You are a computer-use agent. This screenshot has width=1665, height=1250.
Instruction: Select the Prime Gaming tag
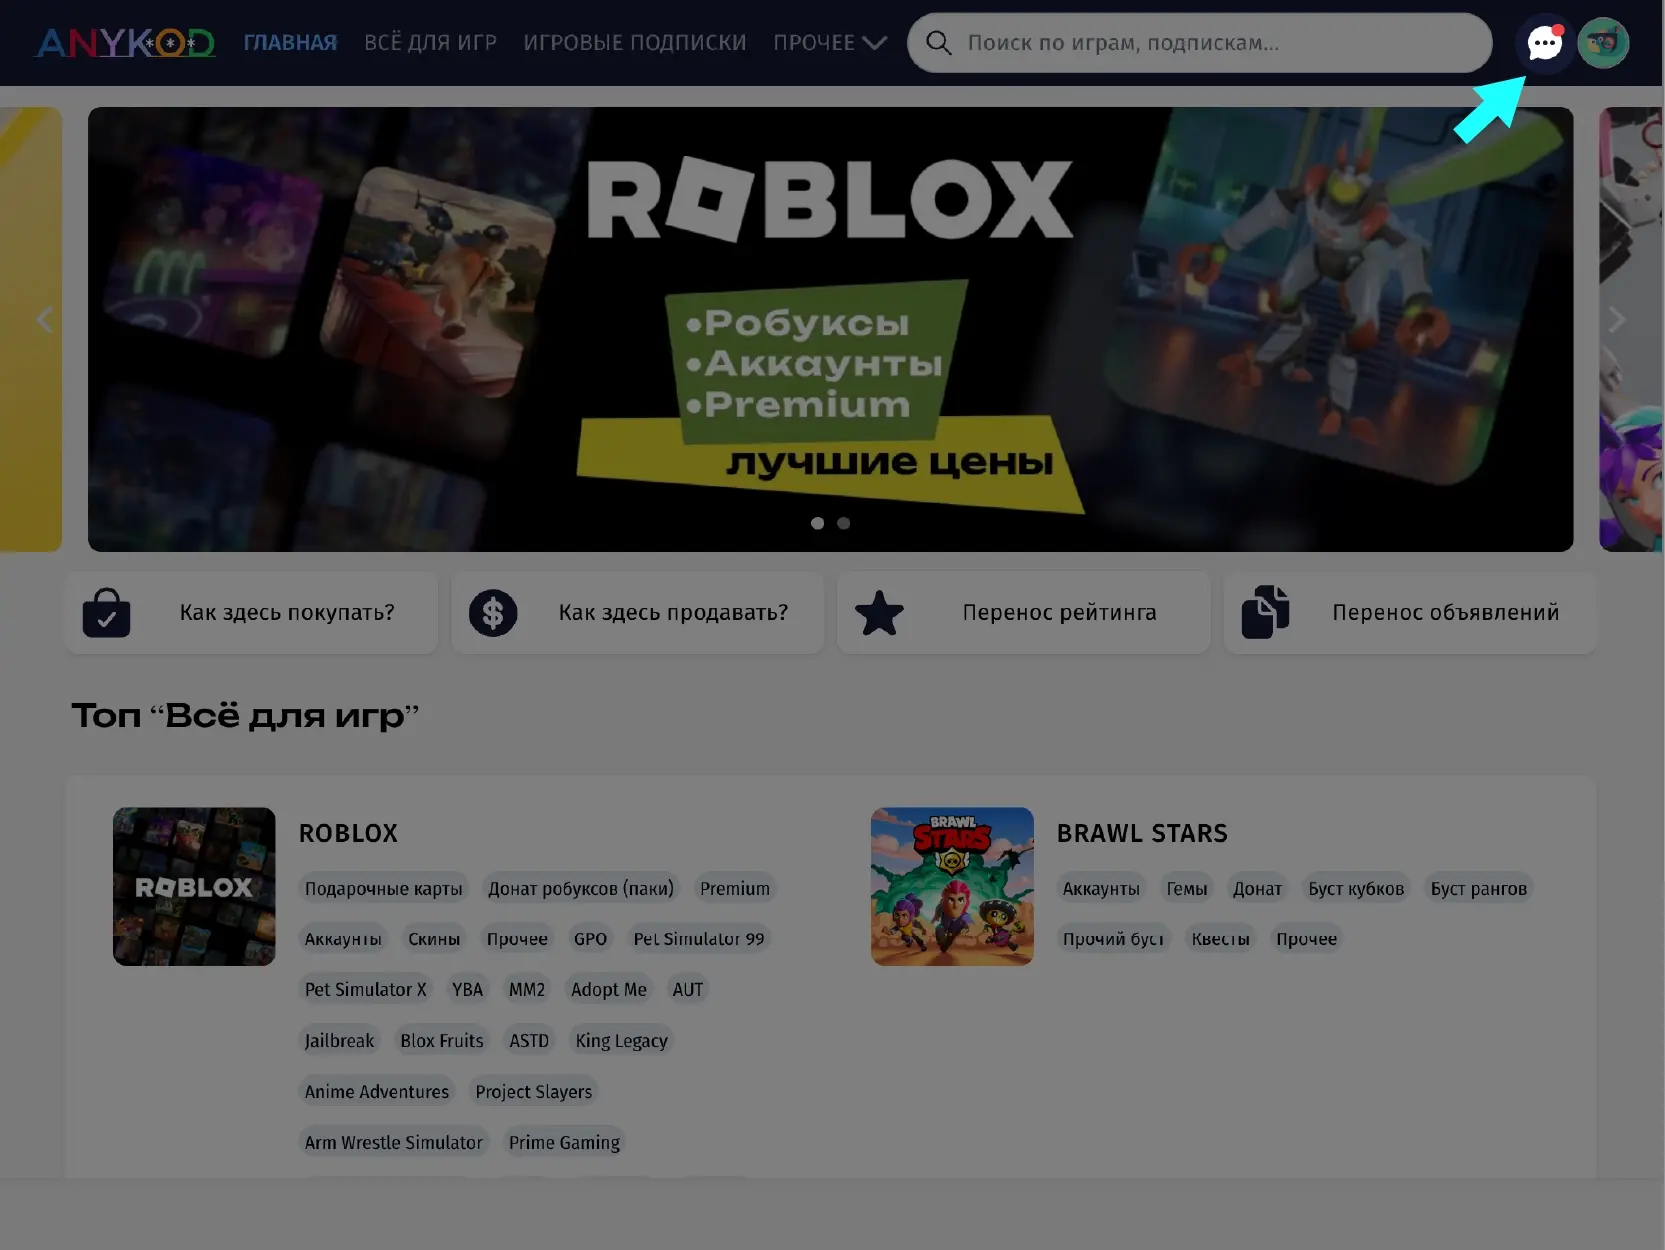pos(564,1142)
